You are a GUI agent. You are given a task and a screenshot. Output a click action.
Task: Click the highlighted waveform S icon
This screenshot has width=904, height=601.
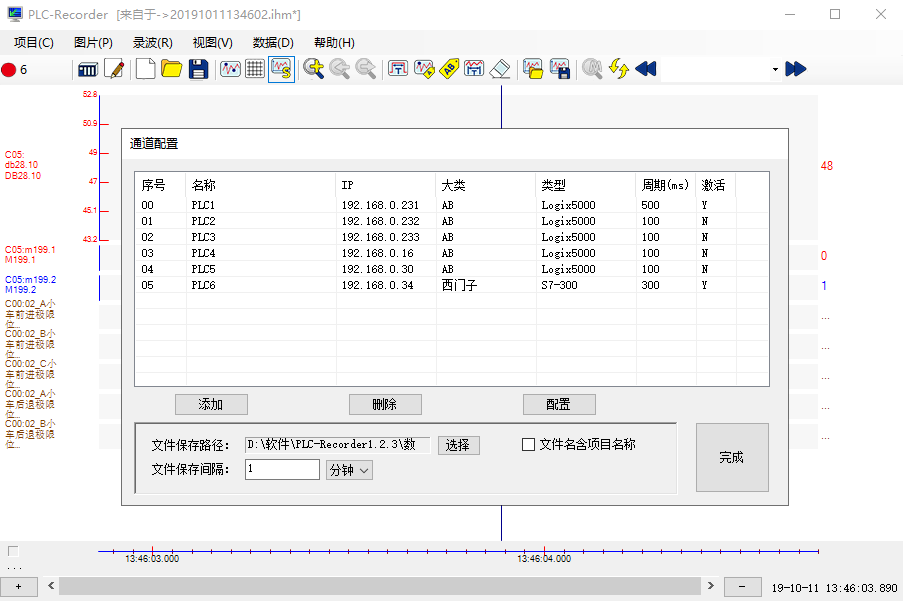281,69
